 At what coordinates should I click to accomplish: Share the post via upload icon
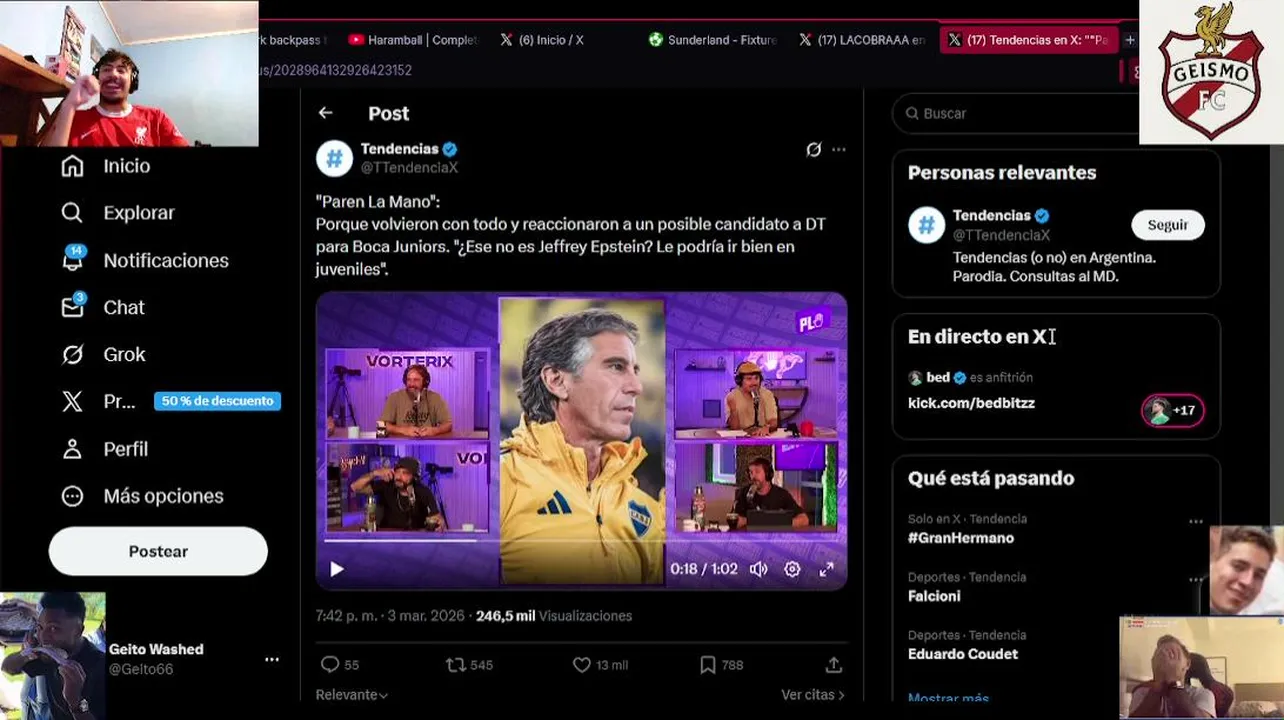tap(834, 664)
